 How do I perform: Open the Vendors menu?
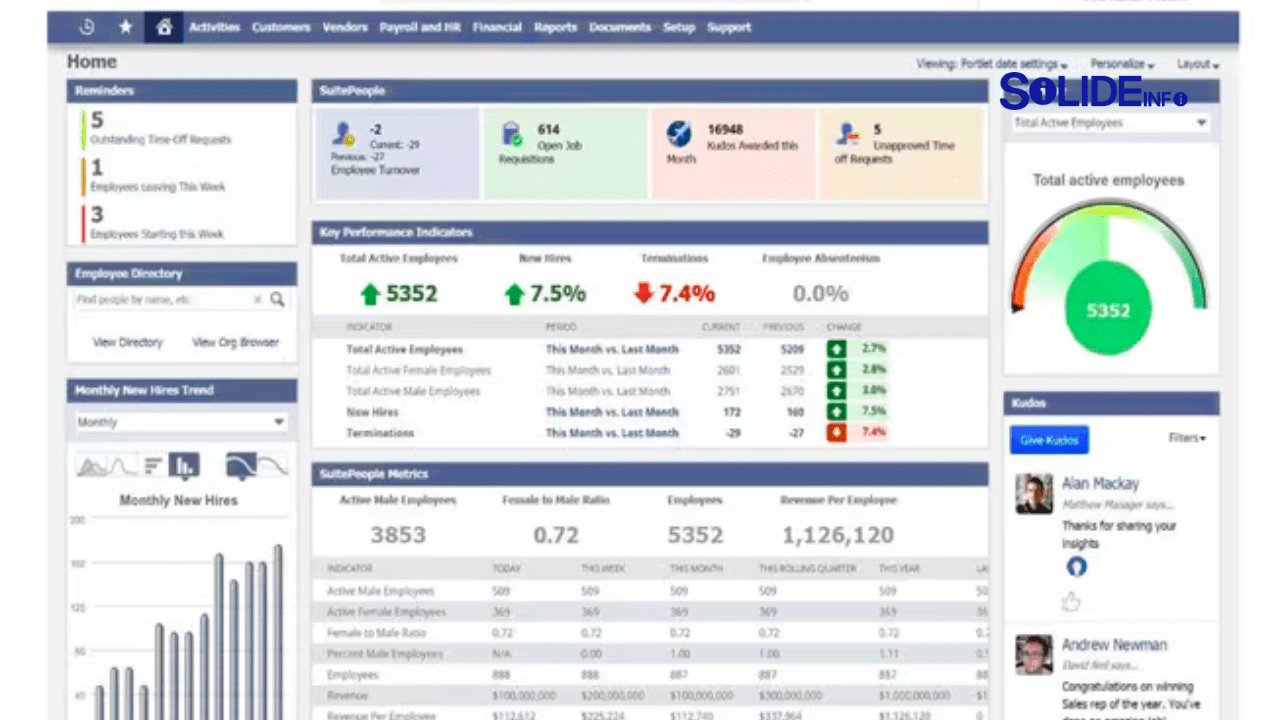coord(345,27)
